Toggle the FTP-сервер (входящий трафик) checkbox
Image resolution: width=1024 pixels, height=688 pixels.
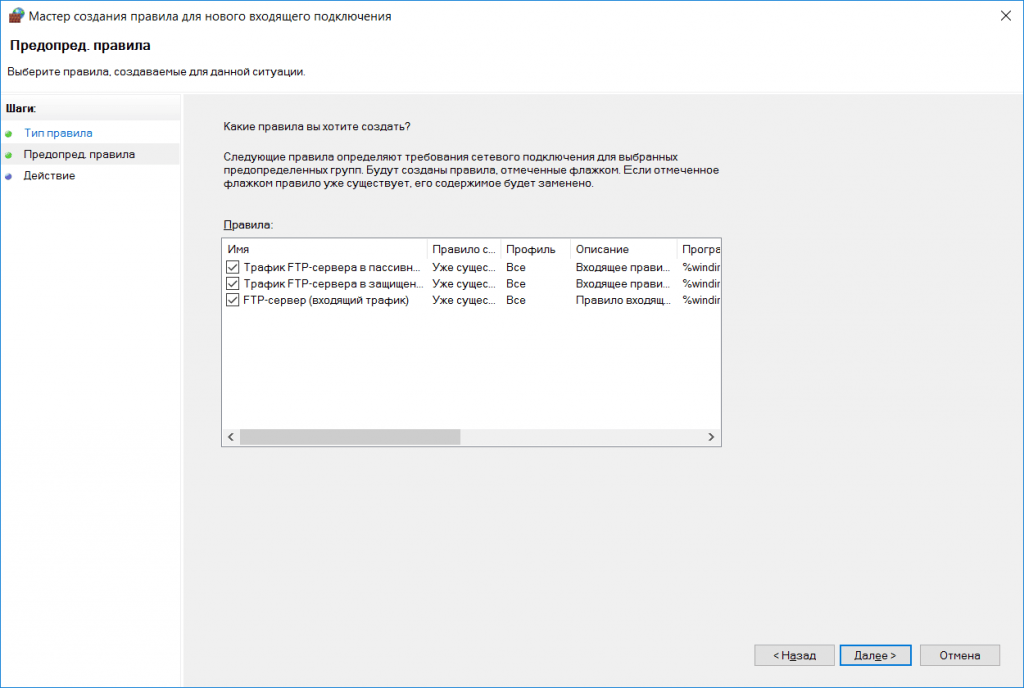click(232, 300)
